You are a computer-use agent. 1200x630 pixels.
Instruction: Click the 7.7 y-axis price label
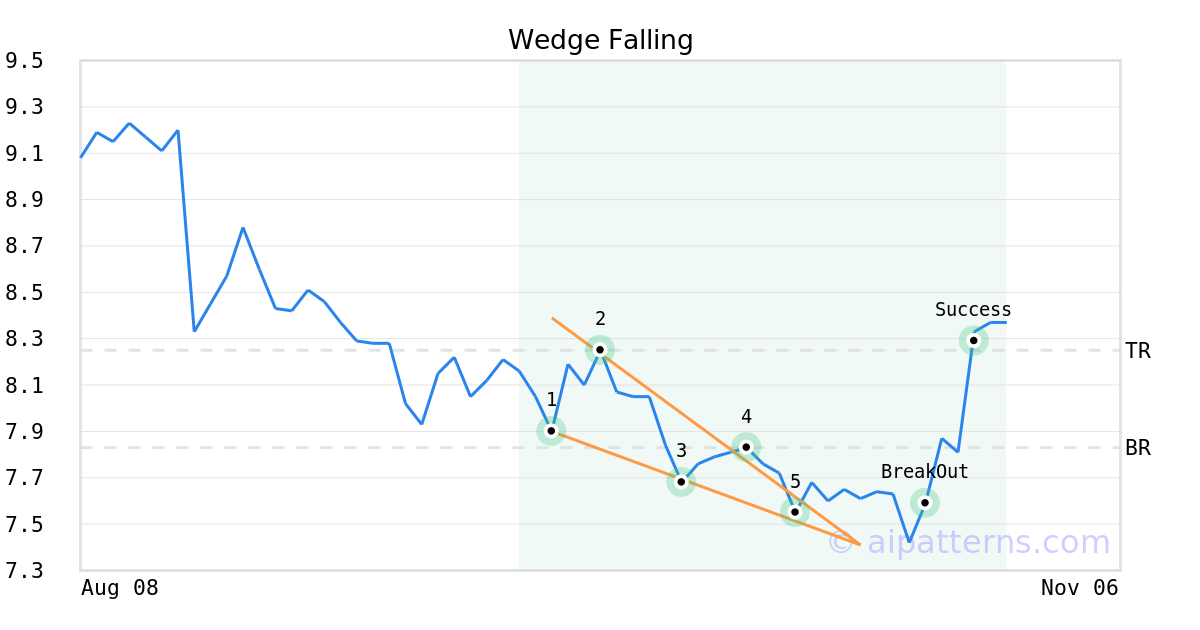tap(23, 478)
